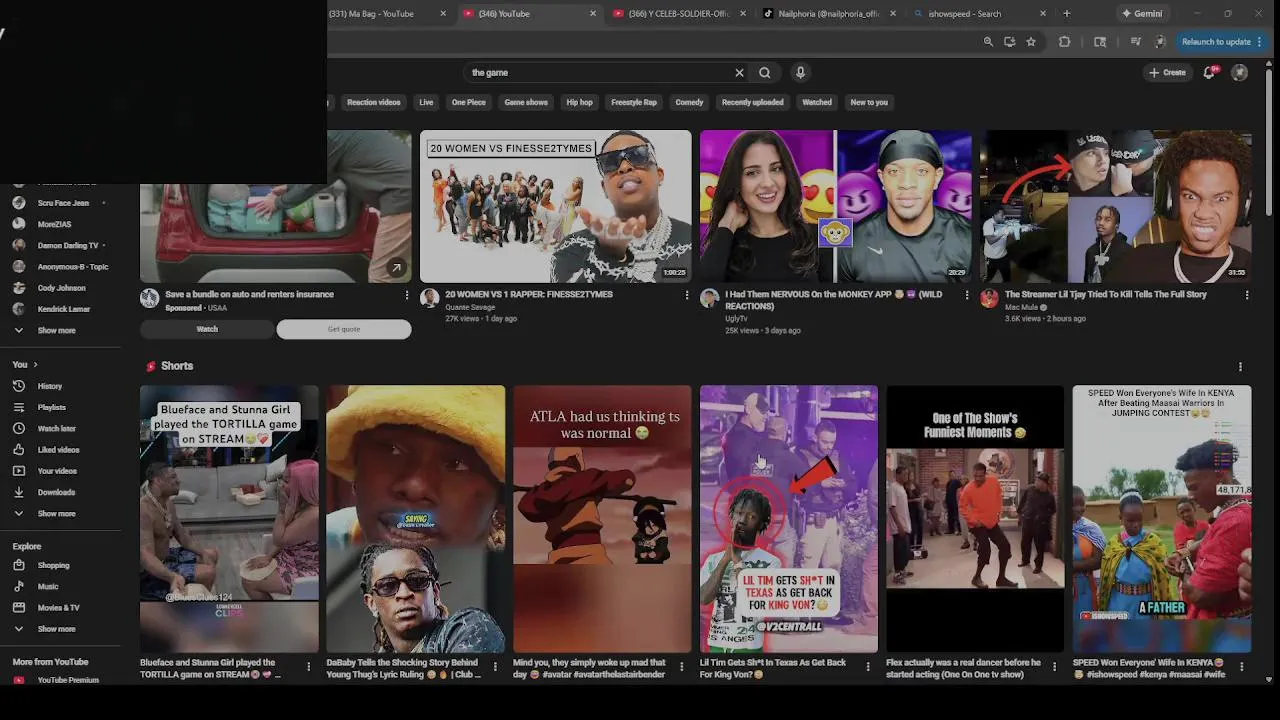This screenshot has height=720, width=1280.
Task: Open Playlists in the sidebar
Action: point(51,407)
